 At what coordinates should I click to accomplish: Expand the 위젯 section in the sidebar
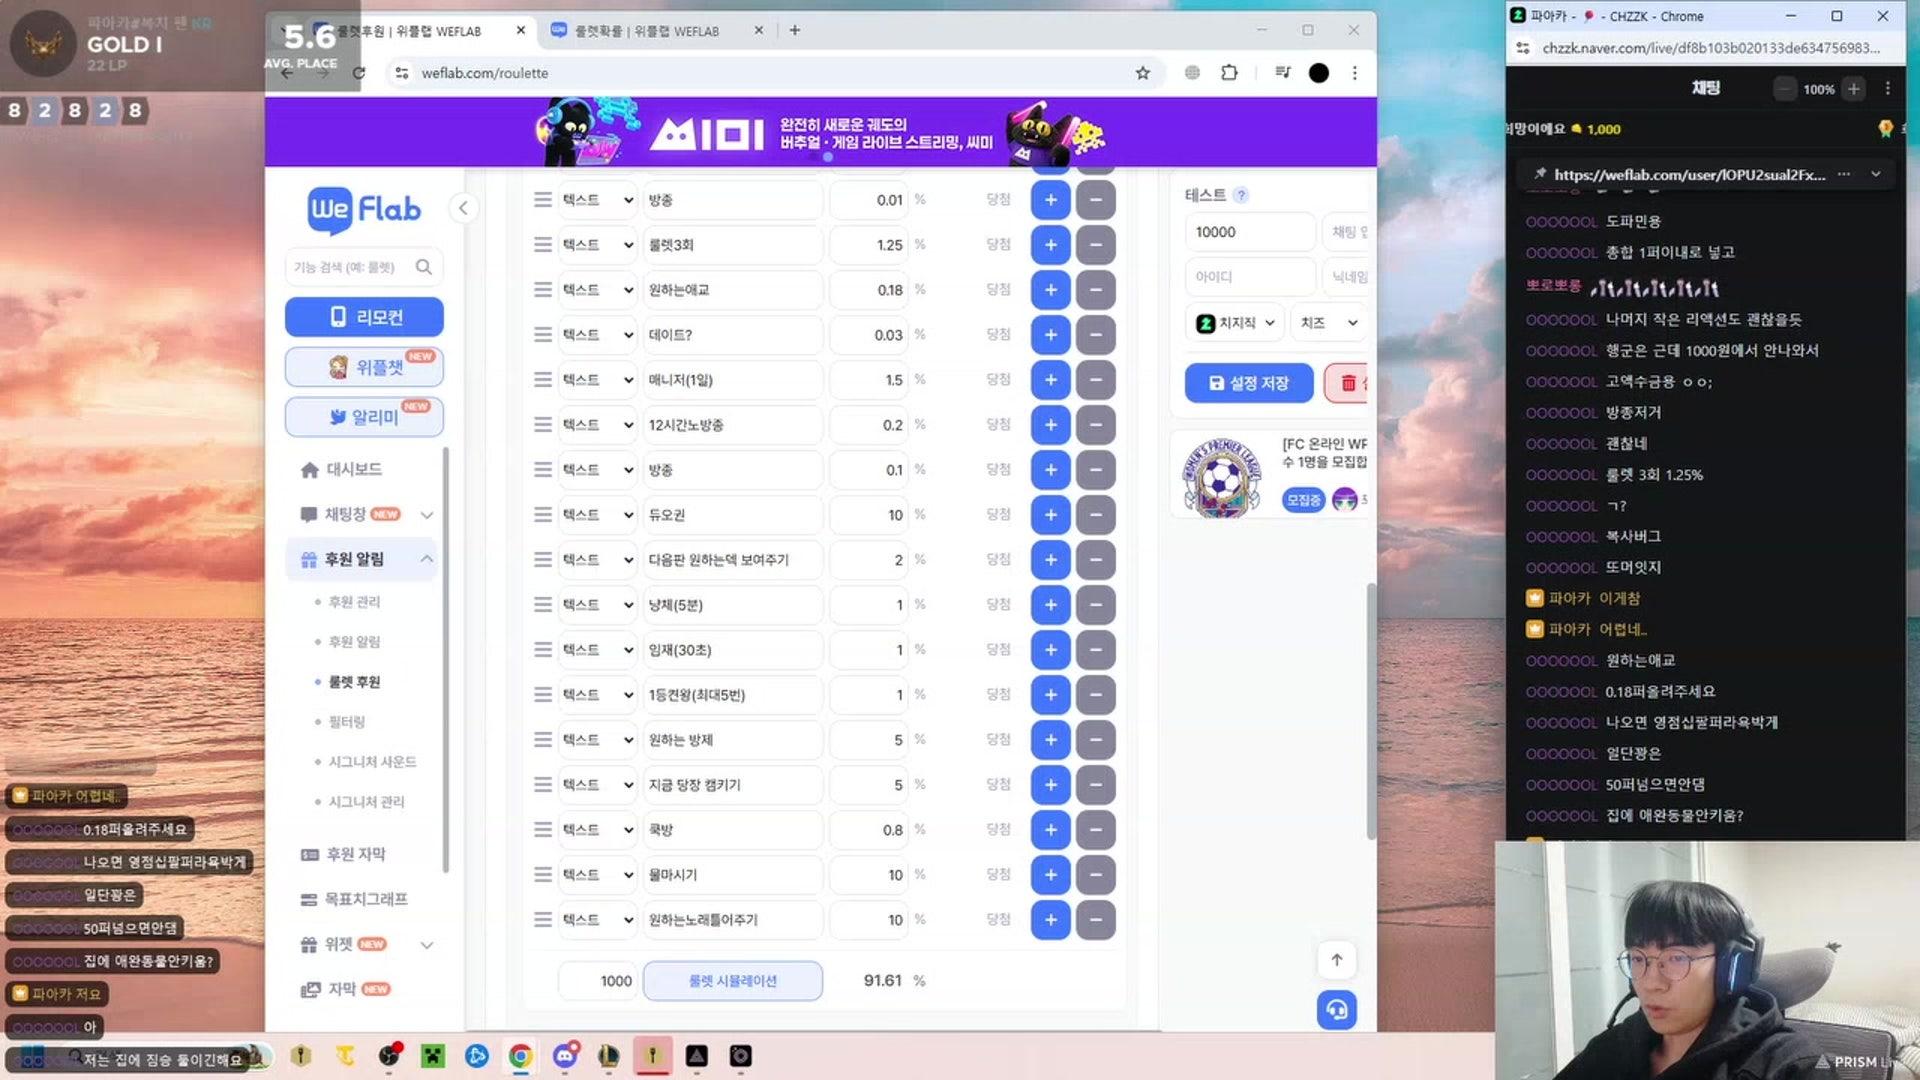tap(427, 944)
